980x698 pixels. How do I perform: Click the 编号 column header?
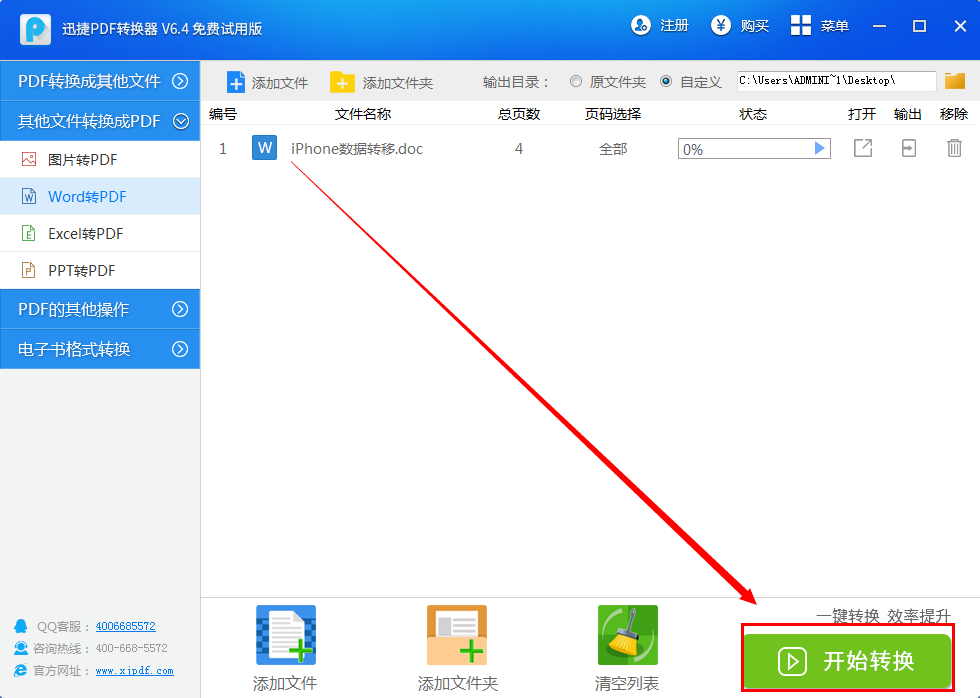pos(222,114)
